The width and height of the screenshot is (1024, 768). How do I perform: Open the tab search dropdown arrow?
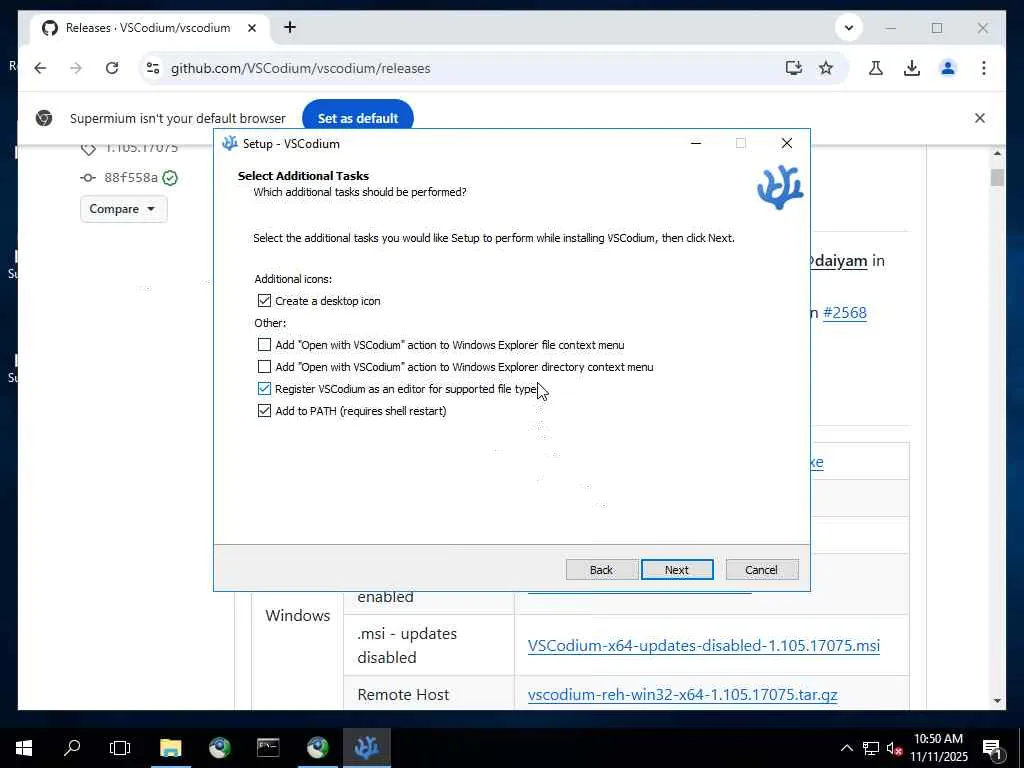(849, 28)
